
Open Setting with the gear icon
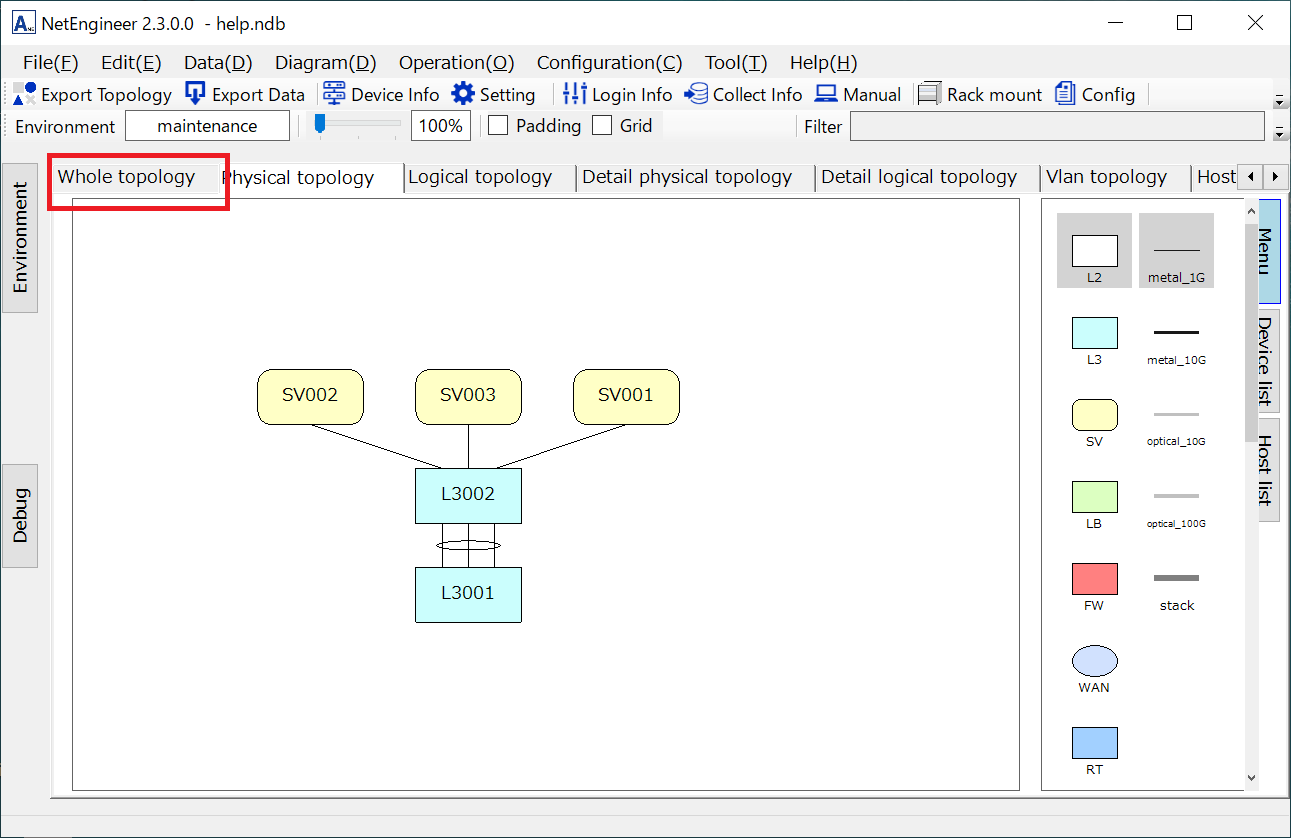463,94
